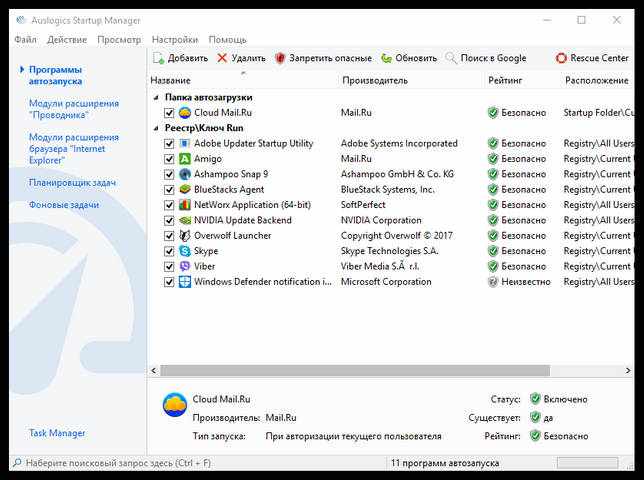Image resolution: width=644 pixels, height=480 pixels.
Task: Select the Windows Defender notification row text
Action: coord(263,282)
